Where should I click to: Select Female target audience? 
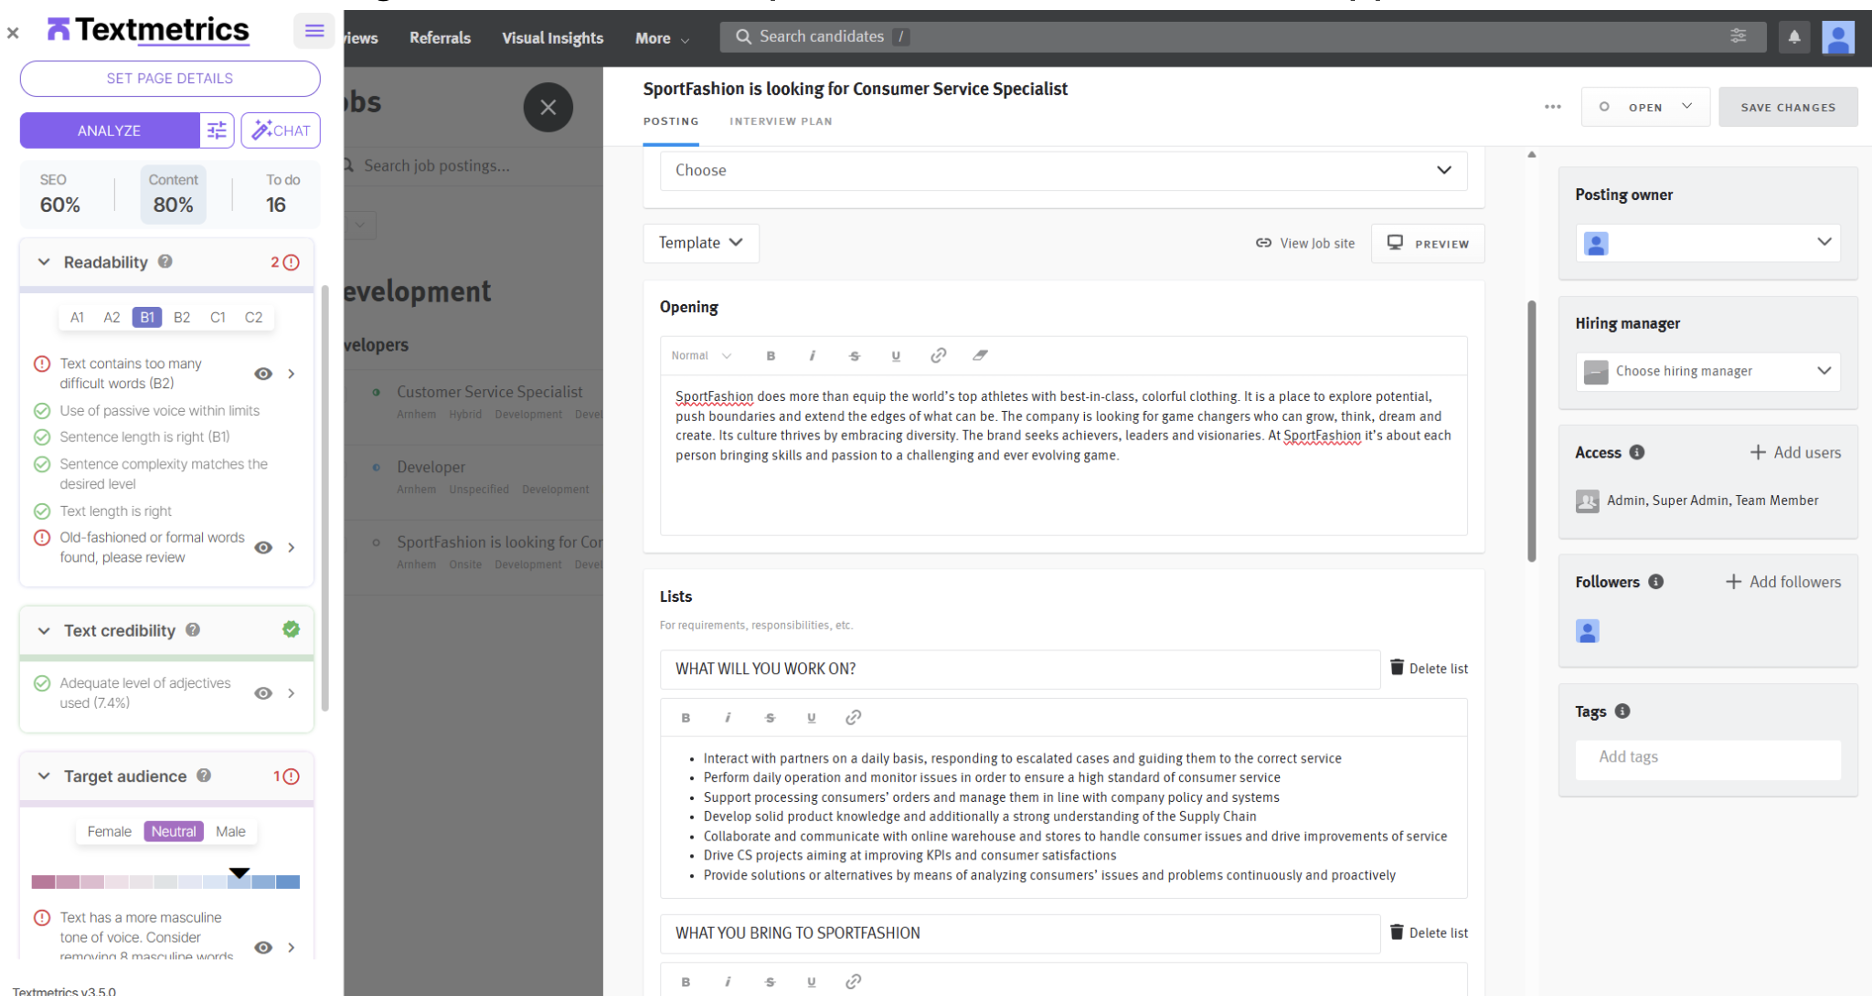(x=109, y=831)
